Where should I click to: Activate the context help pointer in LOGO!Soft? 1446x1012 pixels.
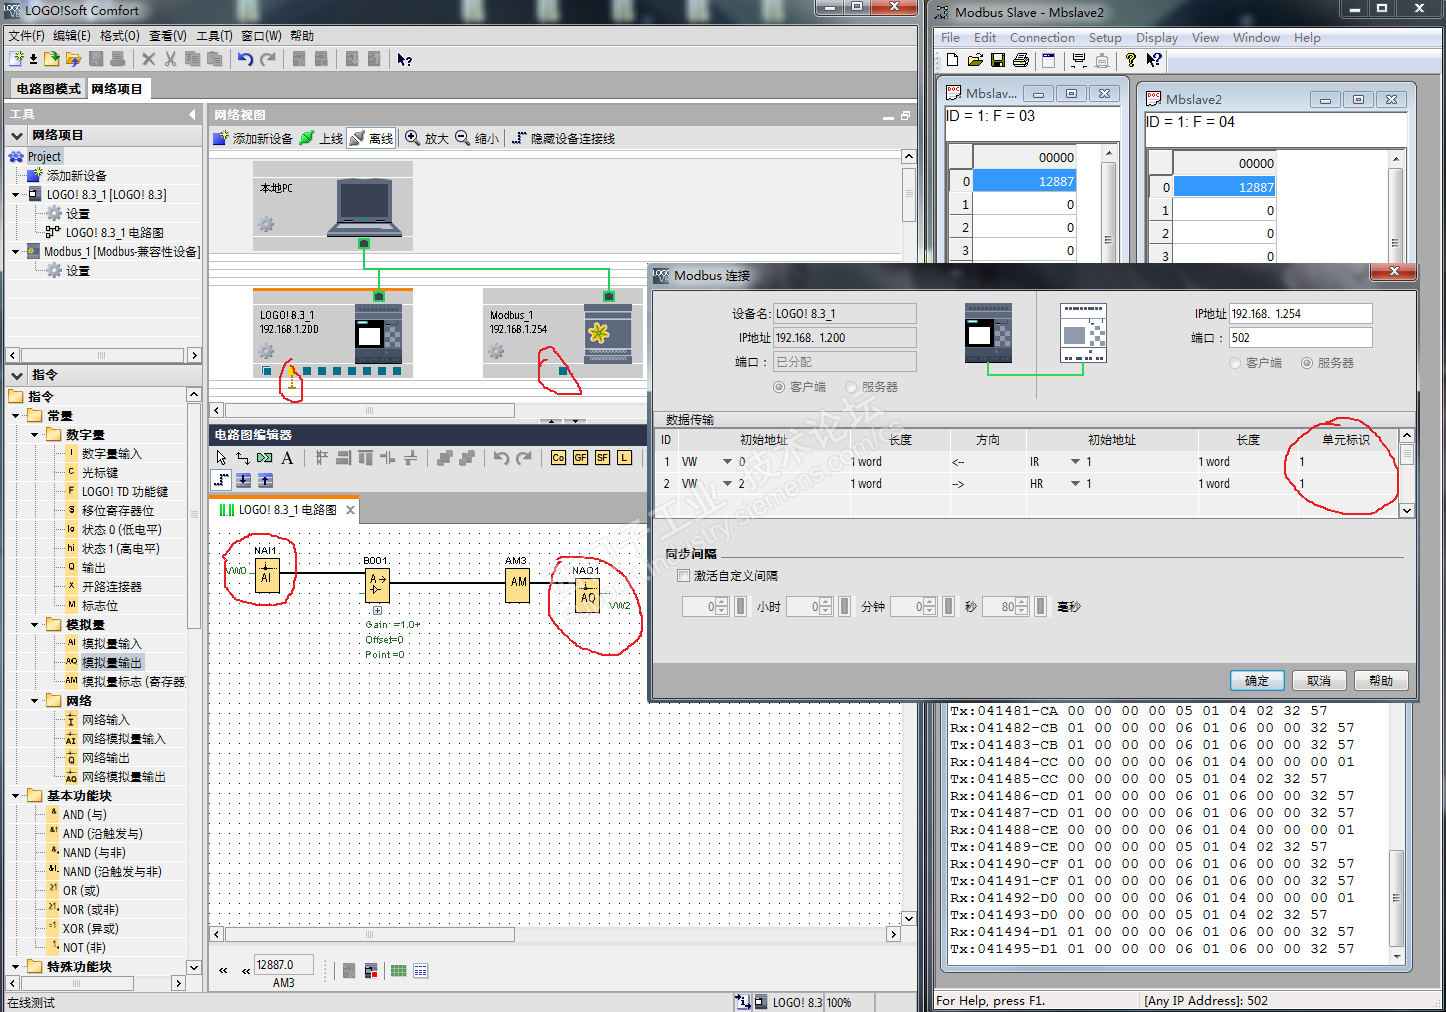click(404, 59)
